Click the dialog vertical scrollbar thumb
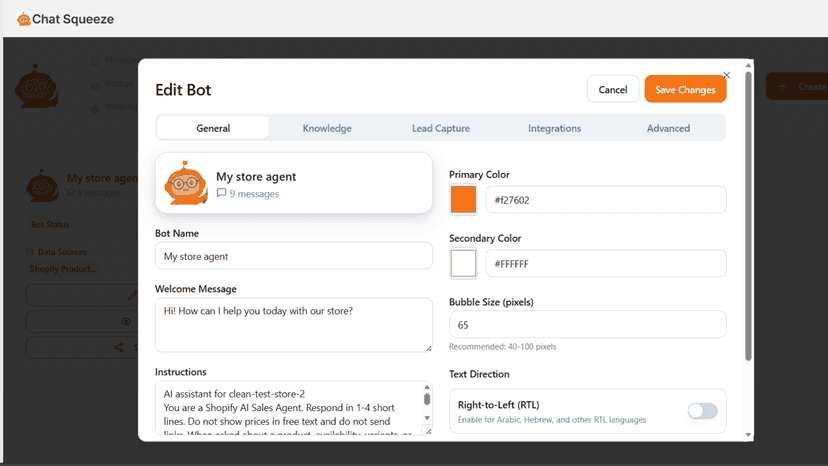The width and height of the screenshot is (828, 466). coord(748,217)
